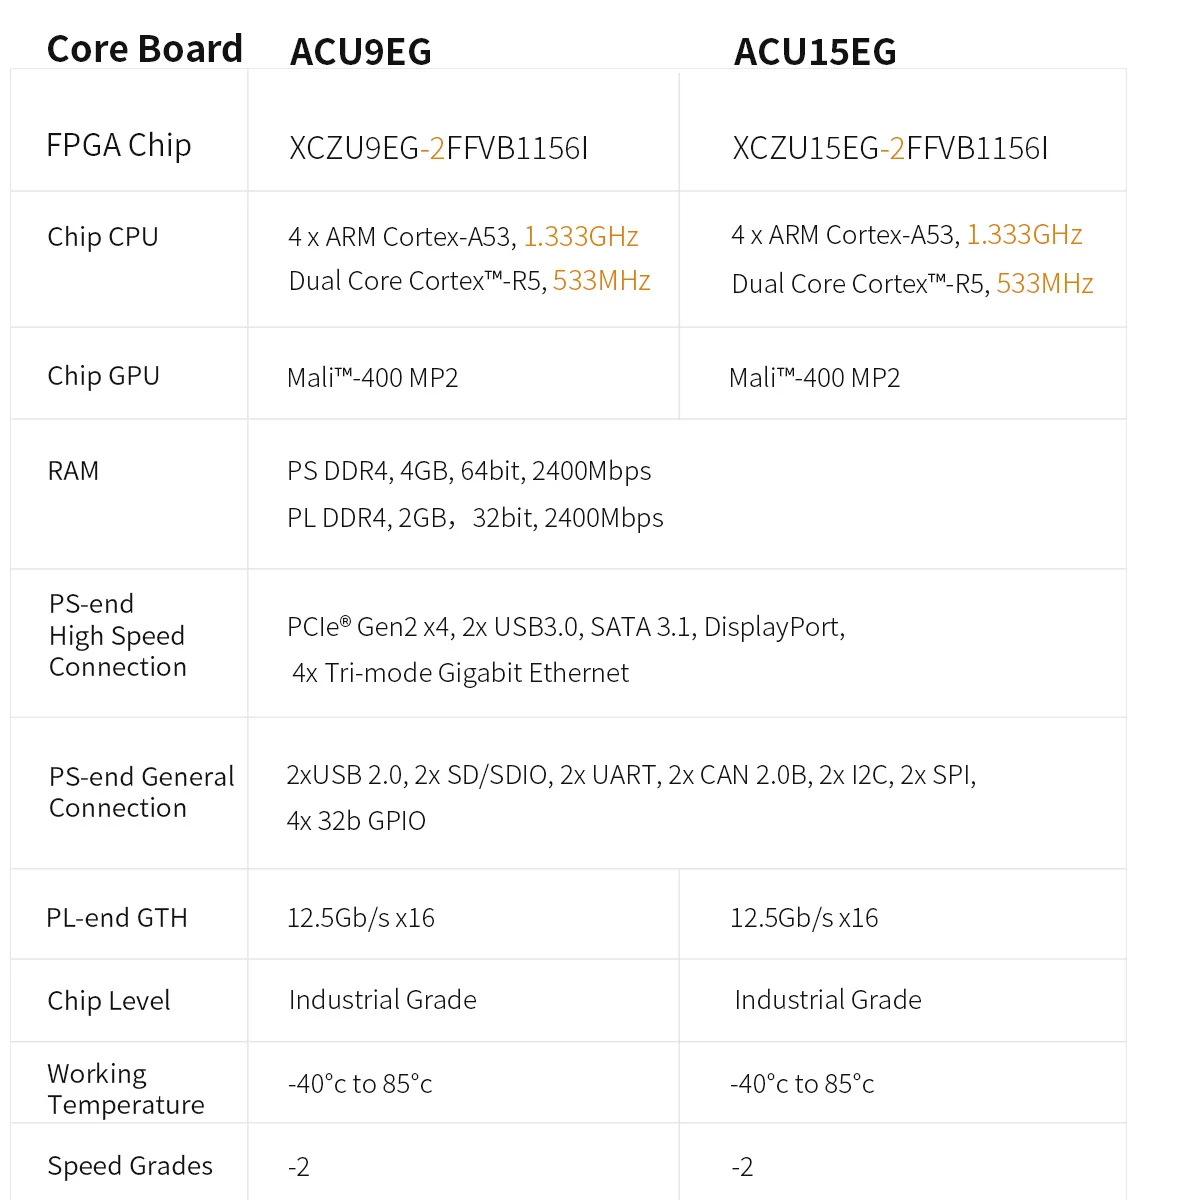The width and height of the screenshot is (1200, 1200).
Task: Click Industrial Grade in the ACU9EG column
Action: tap(383, 1000)
